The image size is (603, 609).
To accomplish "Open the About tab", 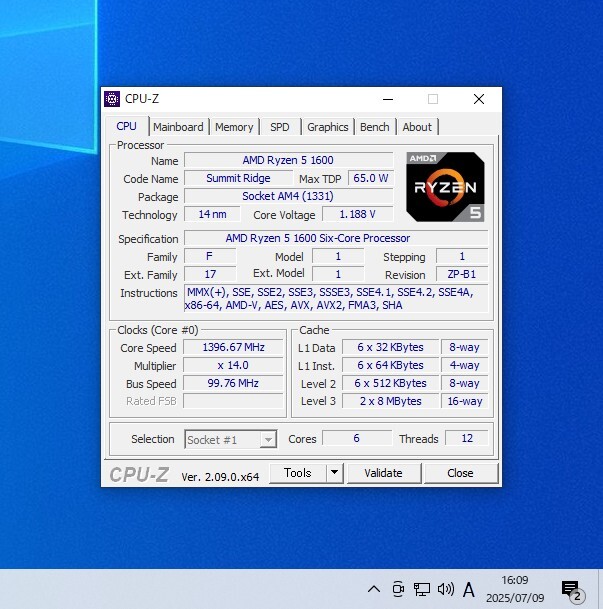I will tap(417, 127).
